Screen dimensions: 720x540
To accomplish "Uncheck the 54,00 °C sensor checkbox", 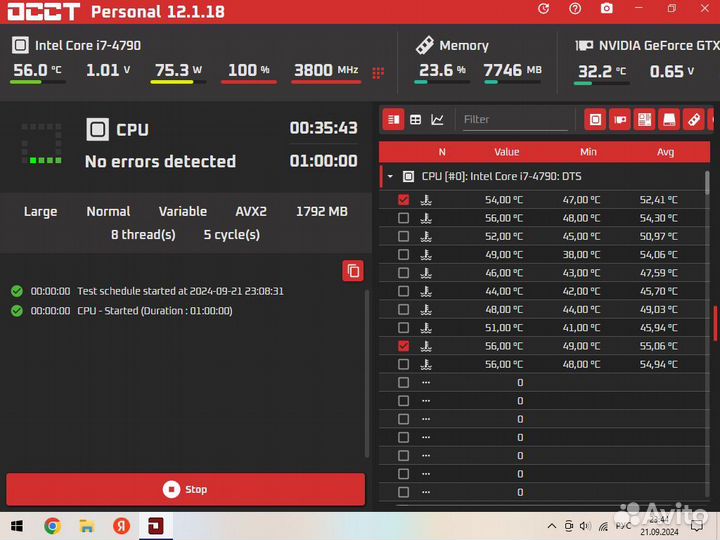I will pos(404,200).
